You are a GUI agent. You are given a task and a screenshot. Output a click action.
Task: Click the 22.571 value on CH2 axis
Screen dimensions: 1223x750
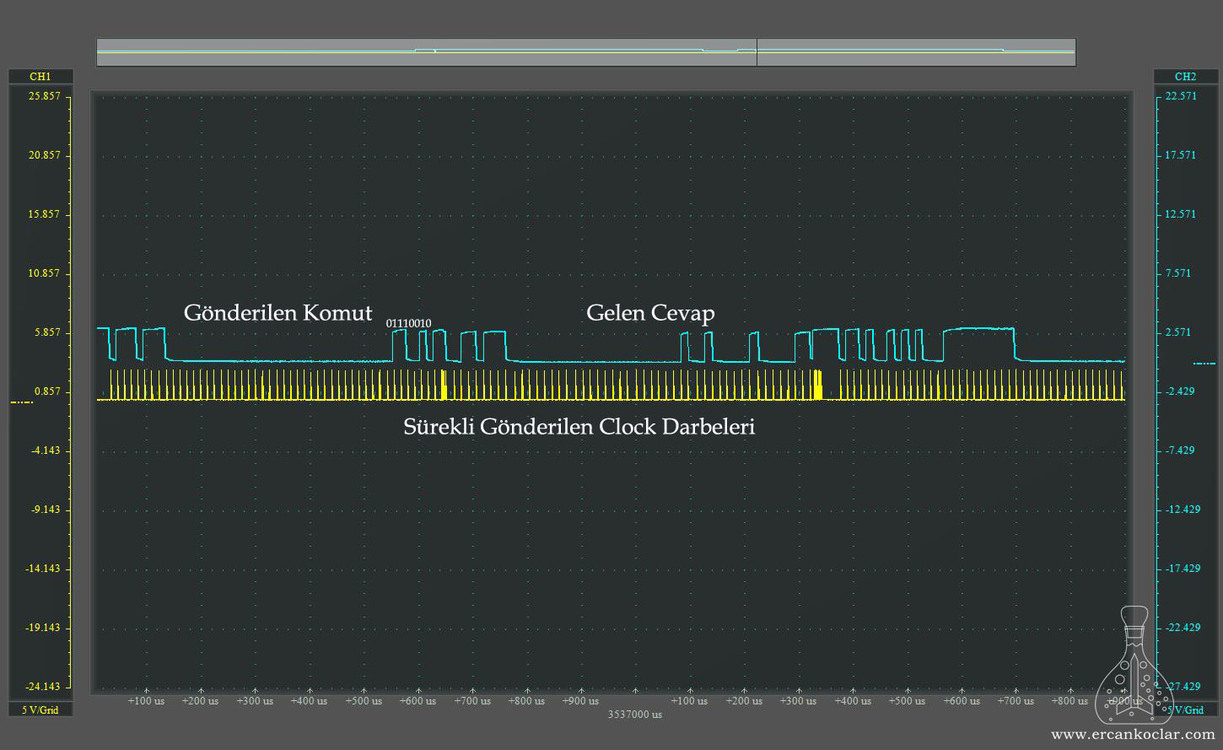tap(1180, 96)
